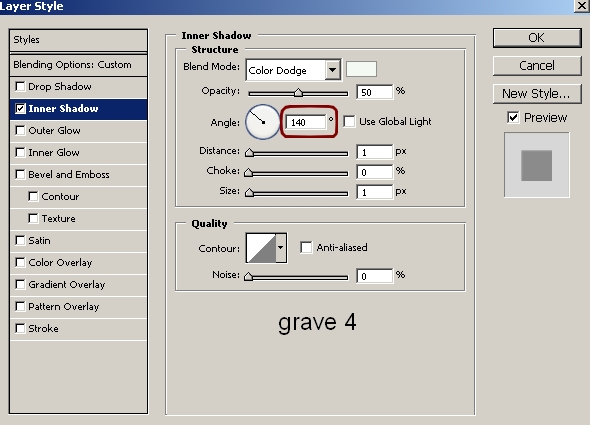Click the Noise value input field
Image resolution: width=590 pixels, height=425 pixels.
point(374,276)
